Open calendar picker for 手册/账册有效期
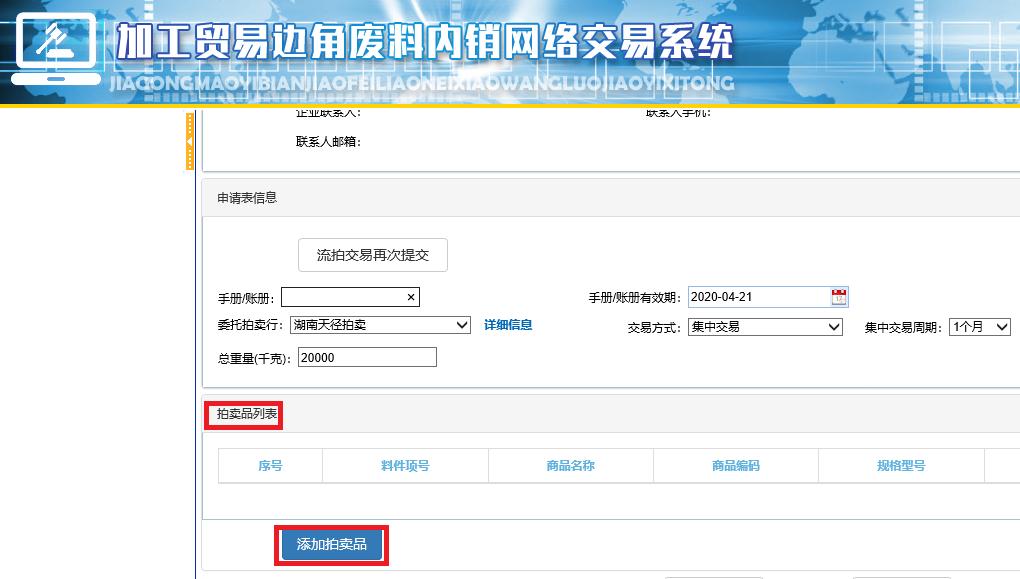Viewport: 1020px width, 579px height. tap(839, 297)
